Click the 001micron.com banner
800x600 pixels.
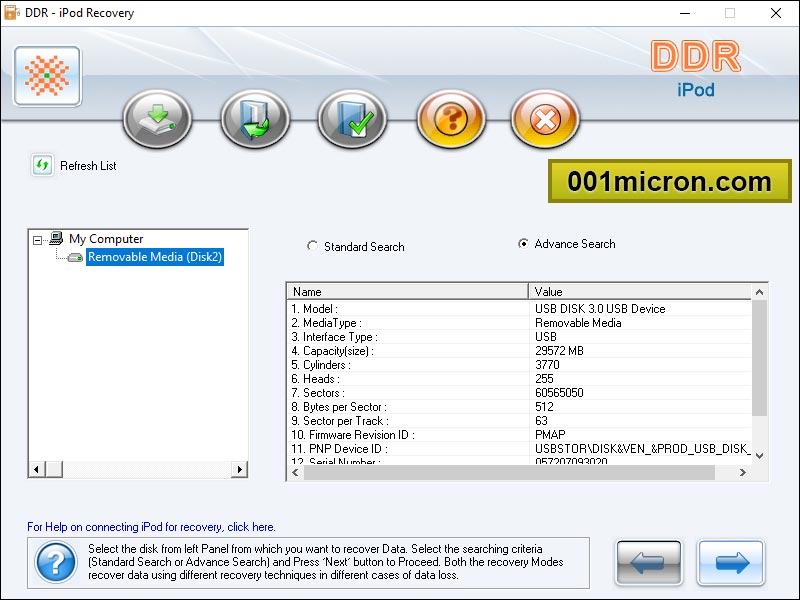pyautogui.click(x=668, y=182)
